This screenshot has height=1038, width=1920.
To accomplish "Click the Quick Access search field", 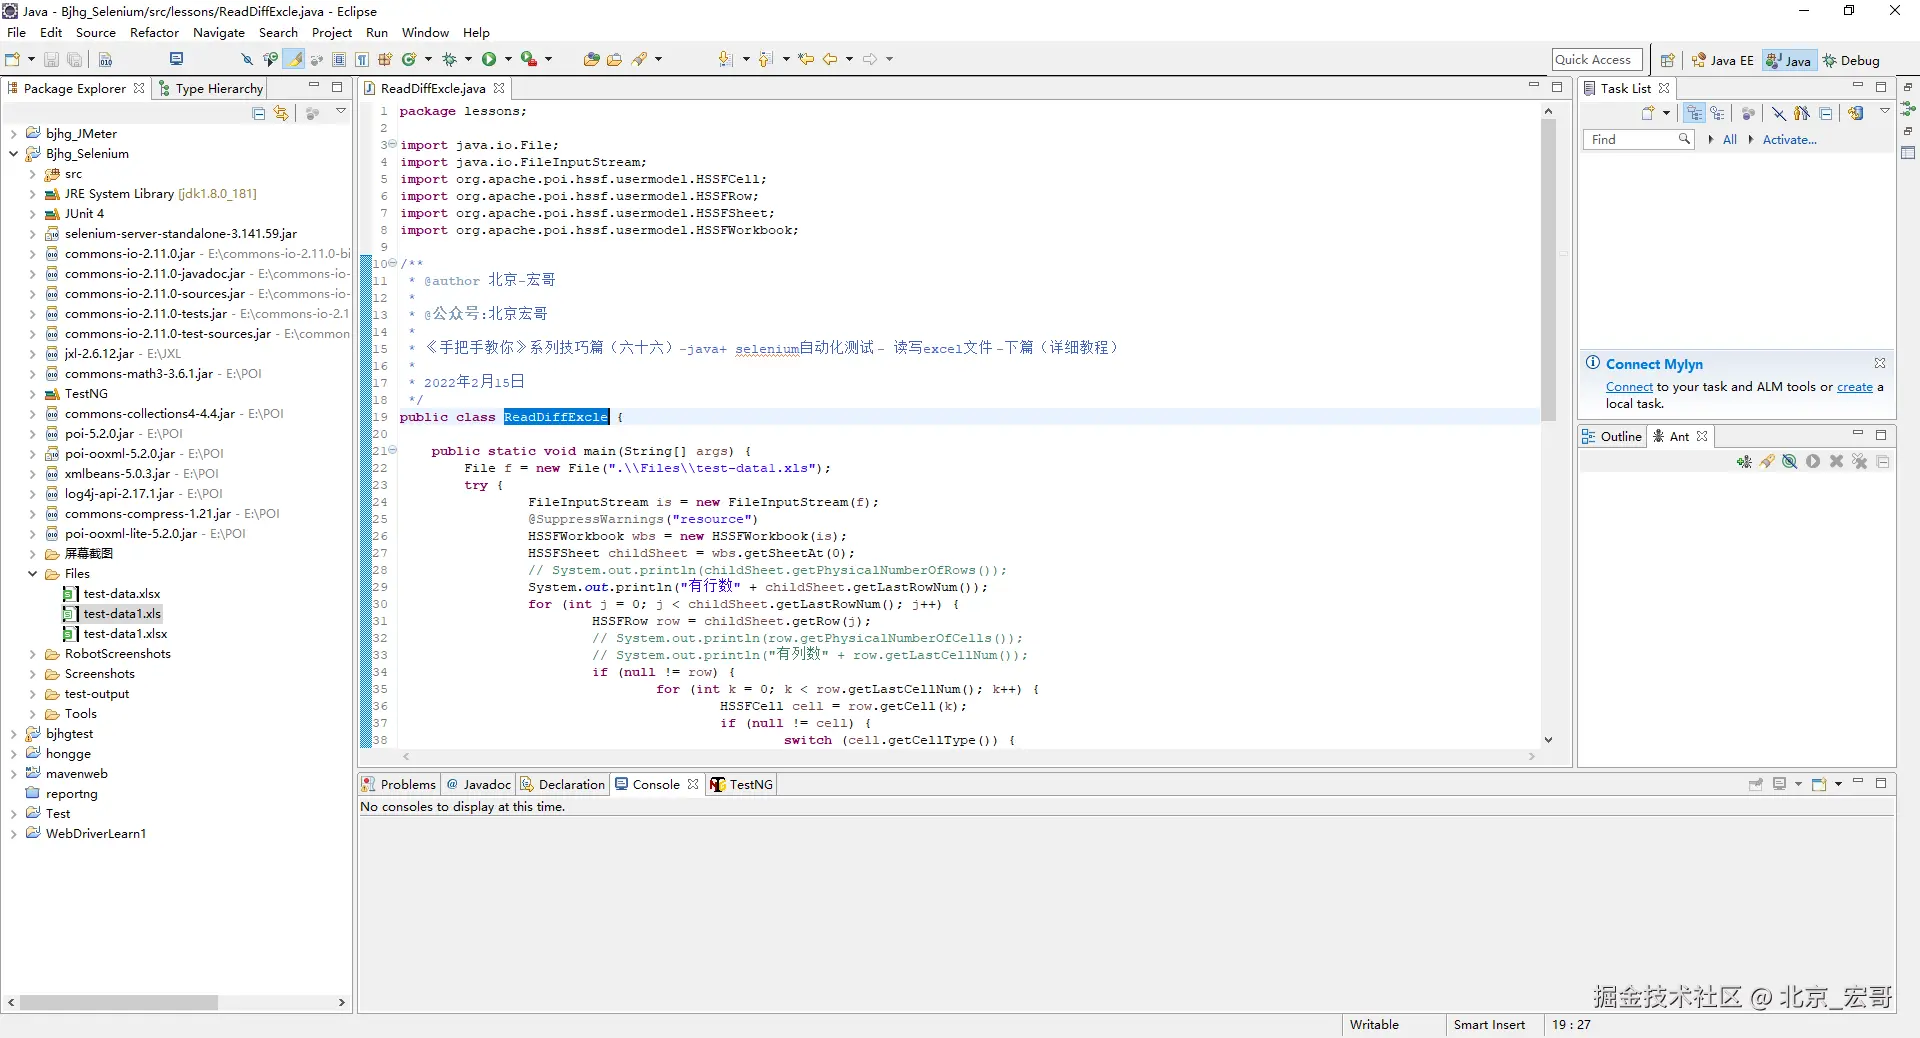I will click(1596, 60).
